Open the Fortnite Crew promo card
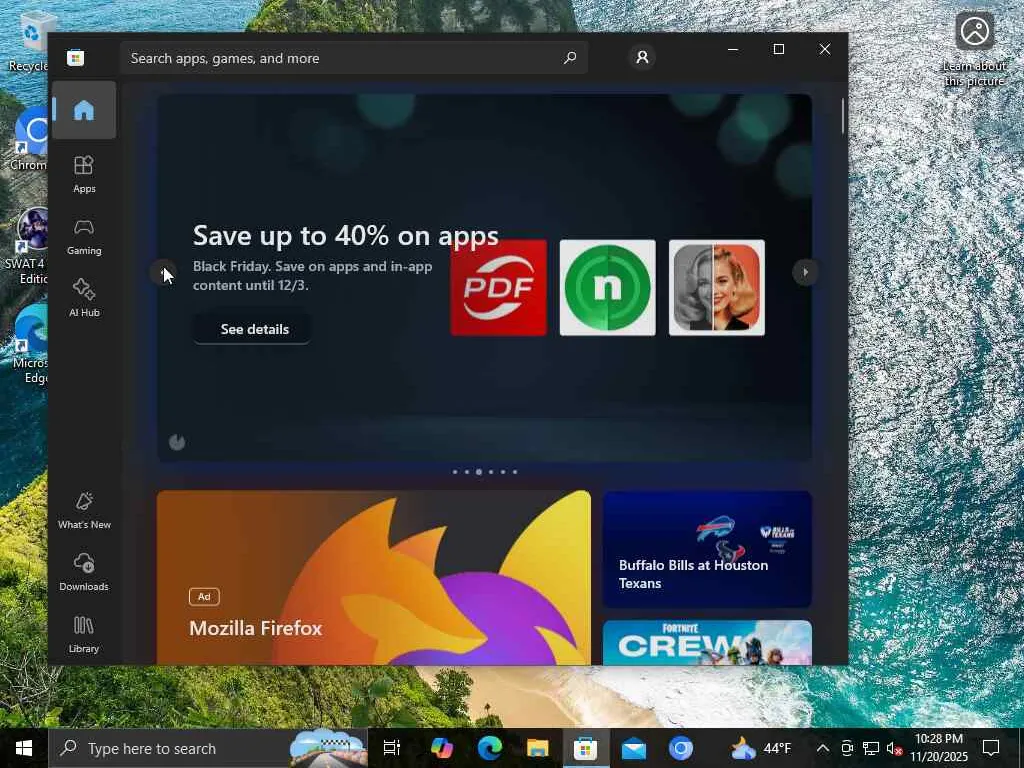The height and width of the screenshot is (768, 1024). tap(707, 643)
